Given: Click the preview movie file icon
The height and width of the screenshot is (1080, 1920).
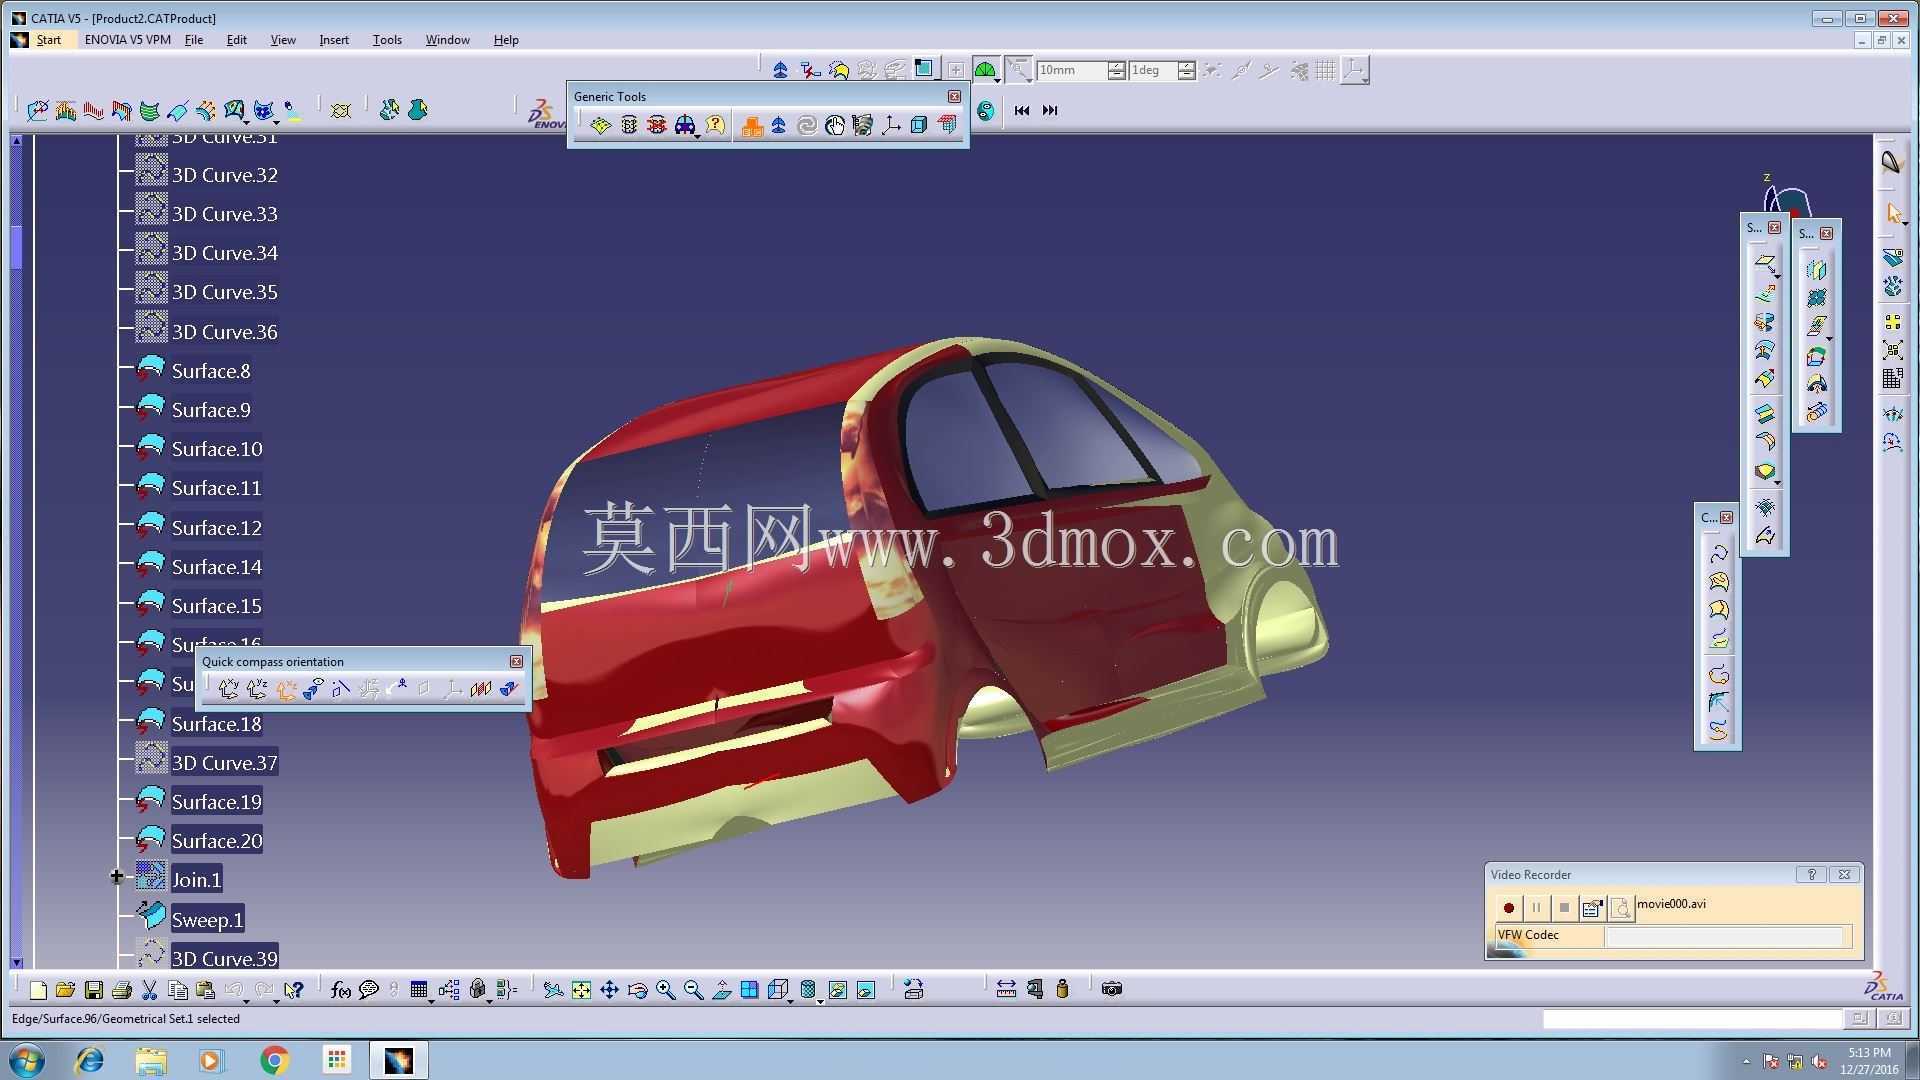Looking at the screenshot, I should (1620, 908).
